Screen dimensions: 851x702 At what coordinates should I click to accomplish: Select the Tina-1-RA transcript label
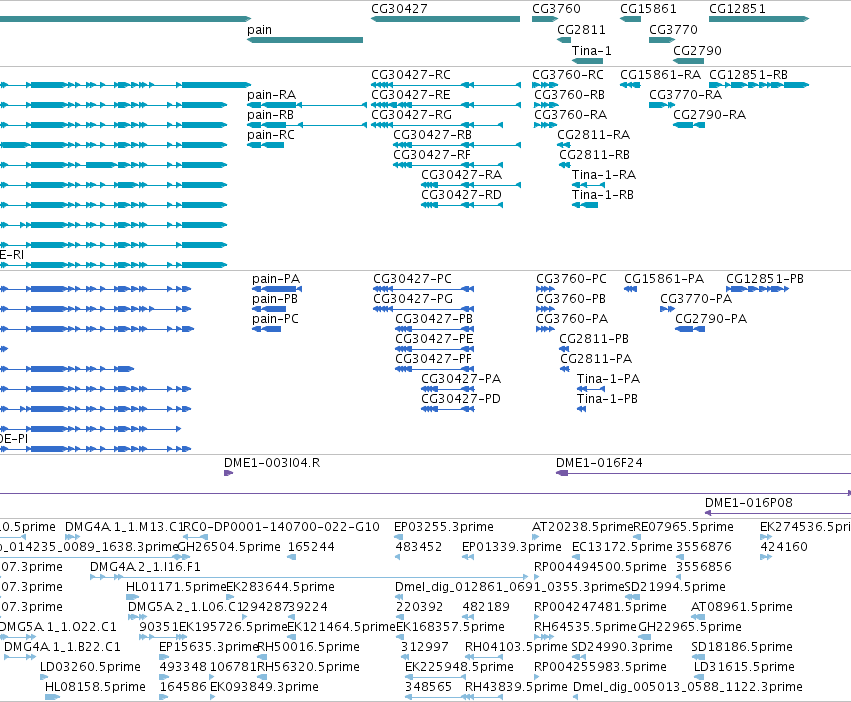tap(604, 175)
